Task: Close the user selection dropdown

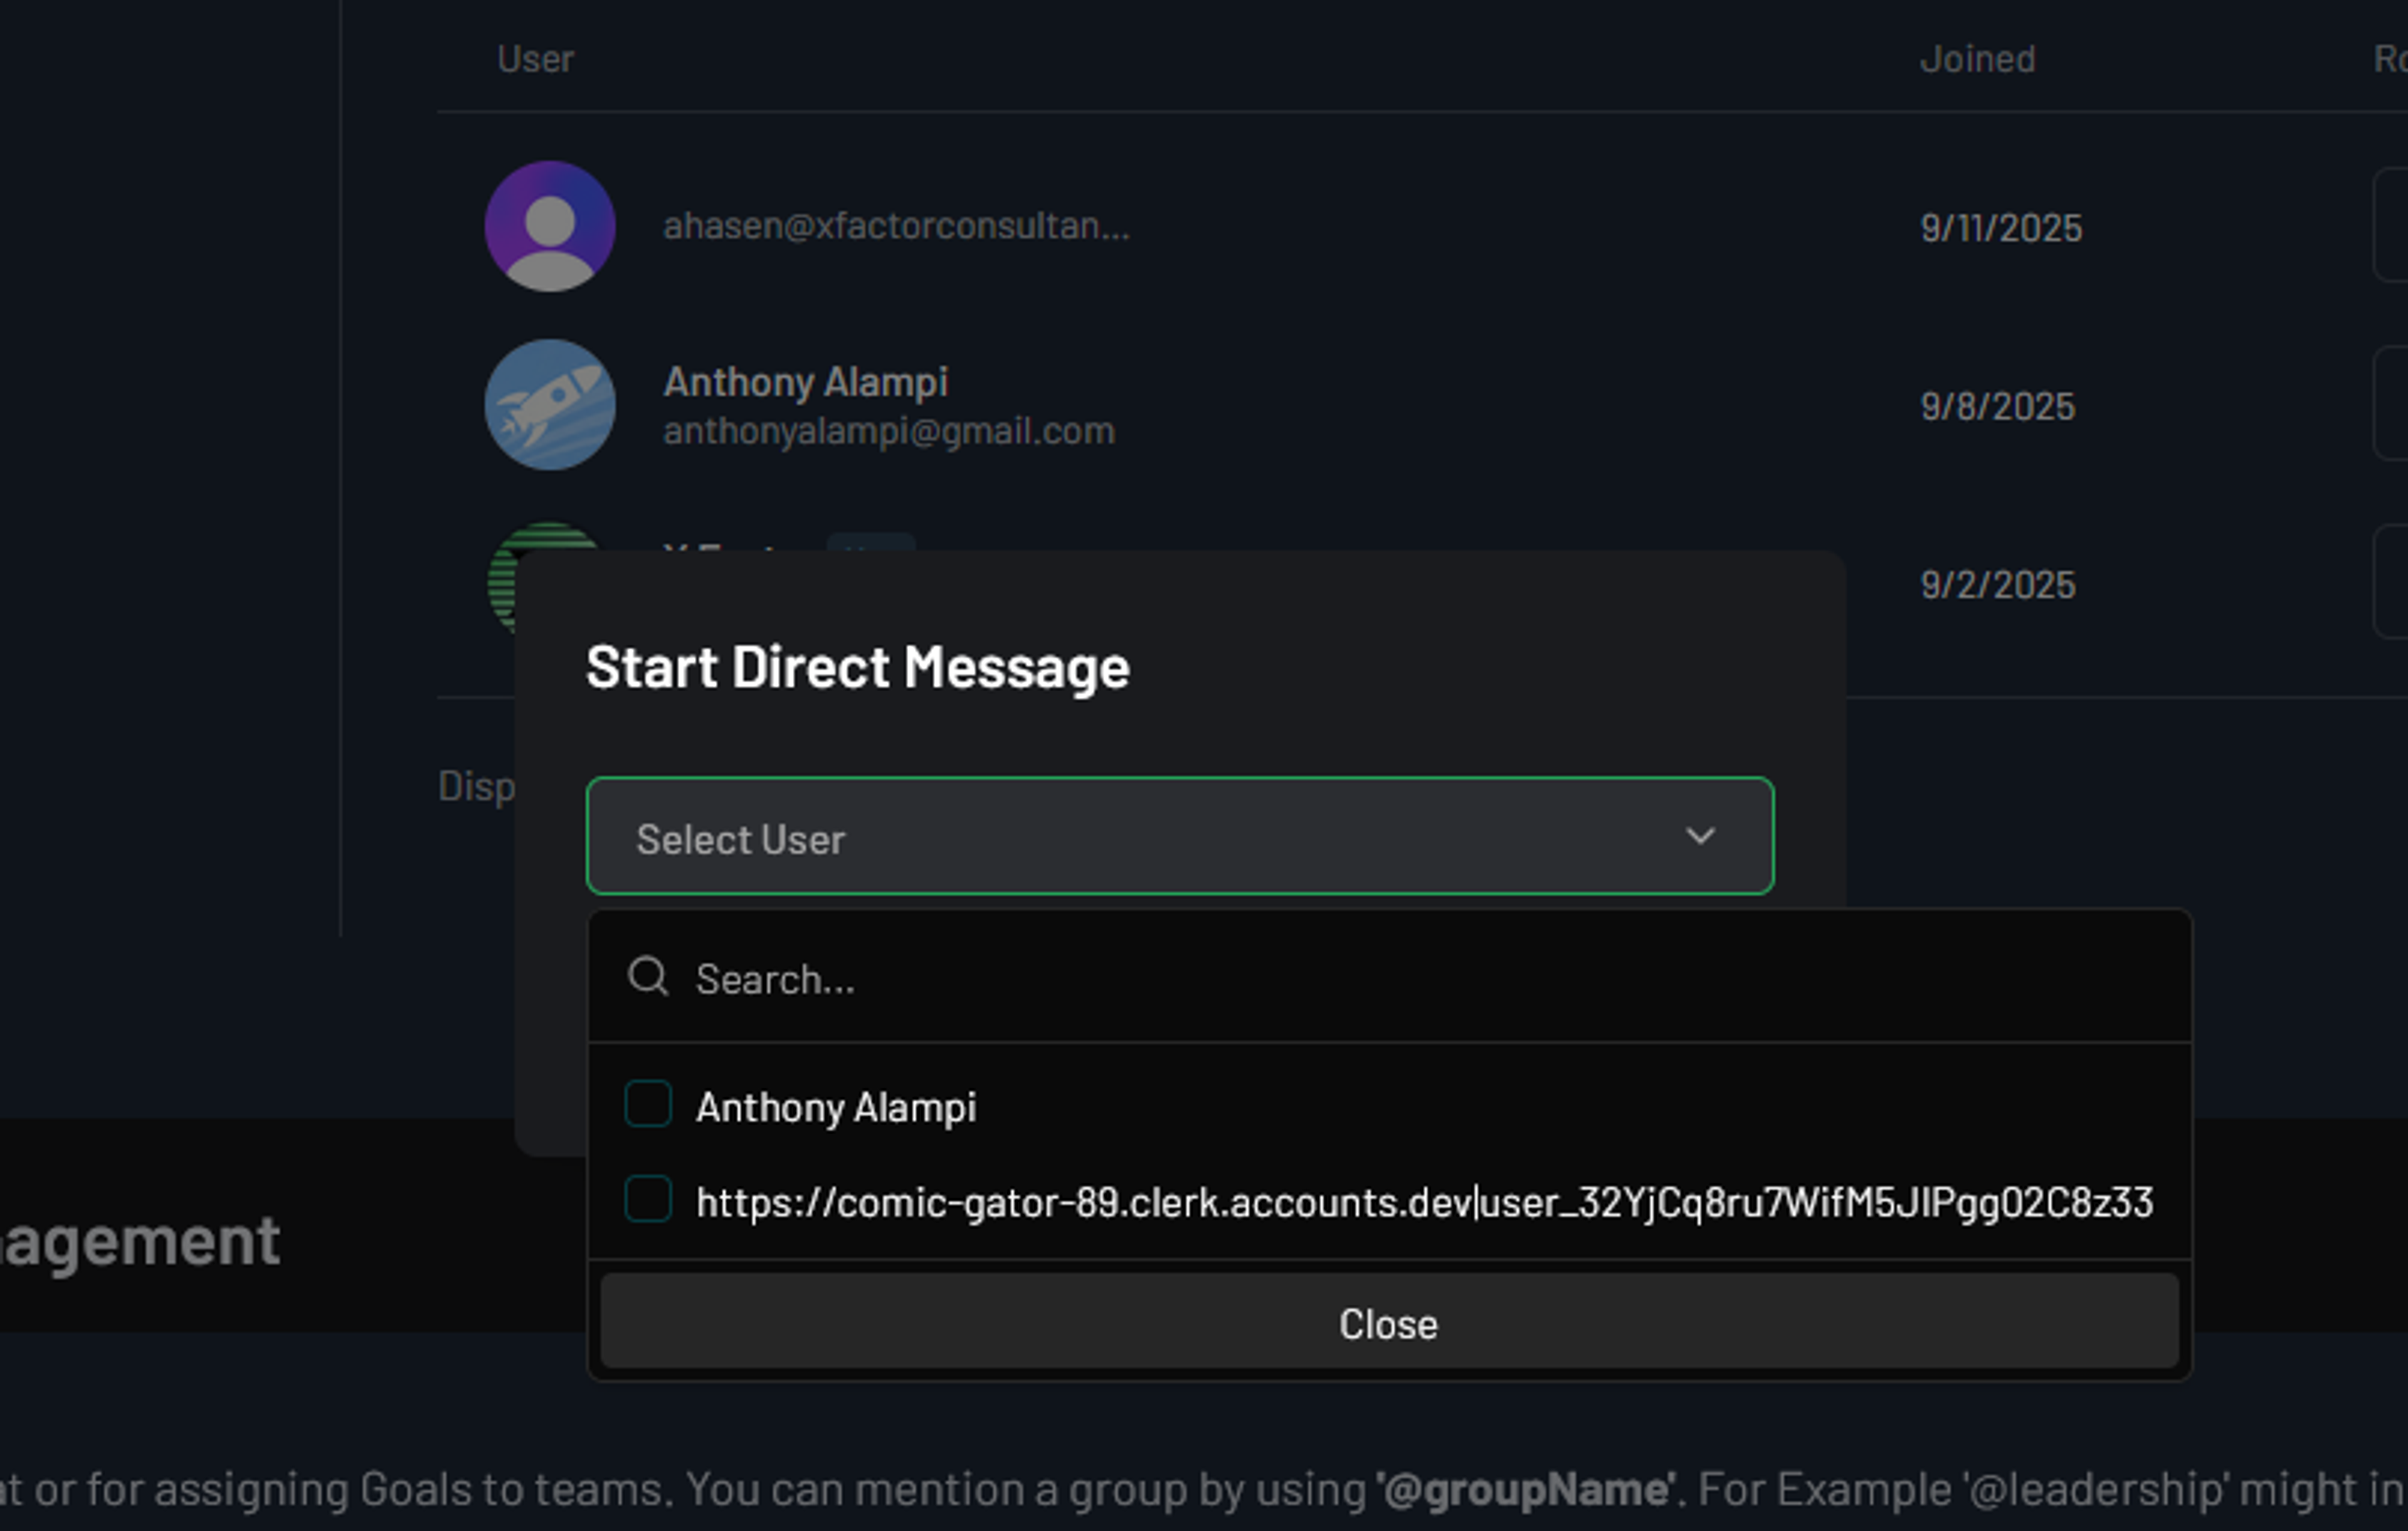Action: pos(1389,1322)
